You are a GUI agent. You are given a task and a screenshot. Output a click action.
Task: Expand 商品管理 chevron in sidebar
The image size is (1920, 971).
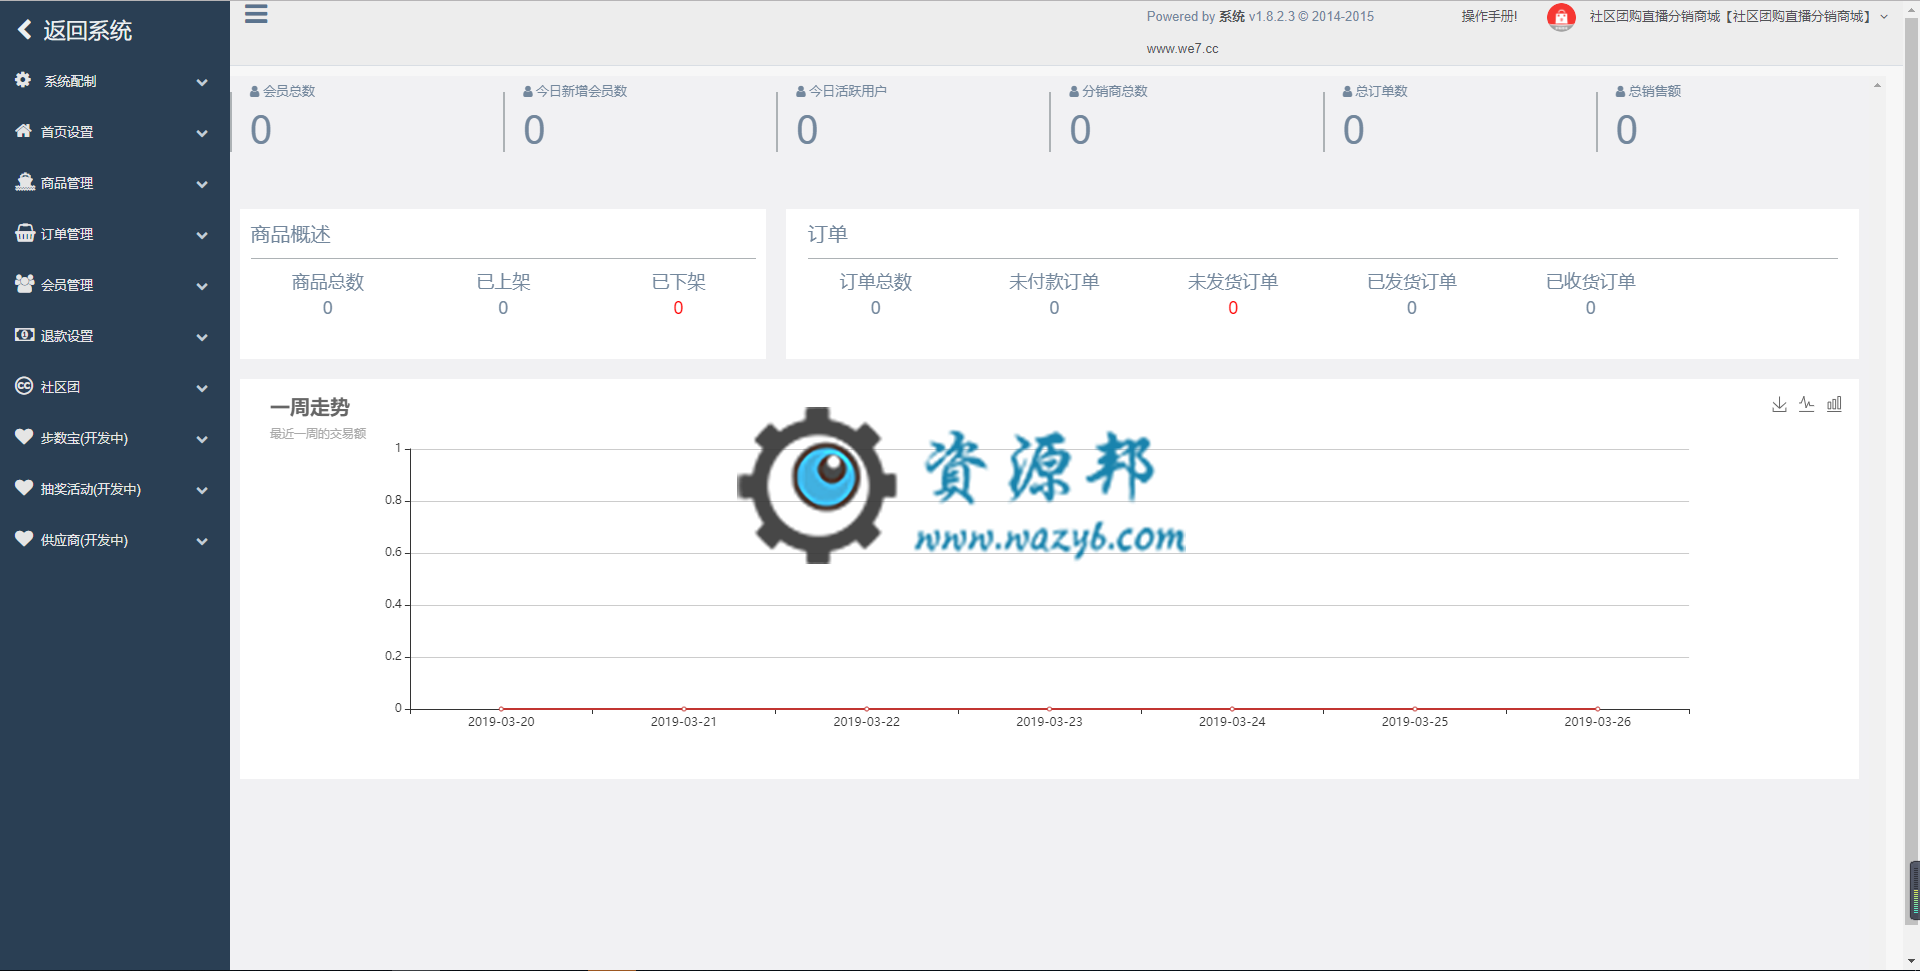click(x=202, y=184)
